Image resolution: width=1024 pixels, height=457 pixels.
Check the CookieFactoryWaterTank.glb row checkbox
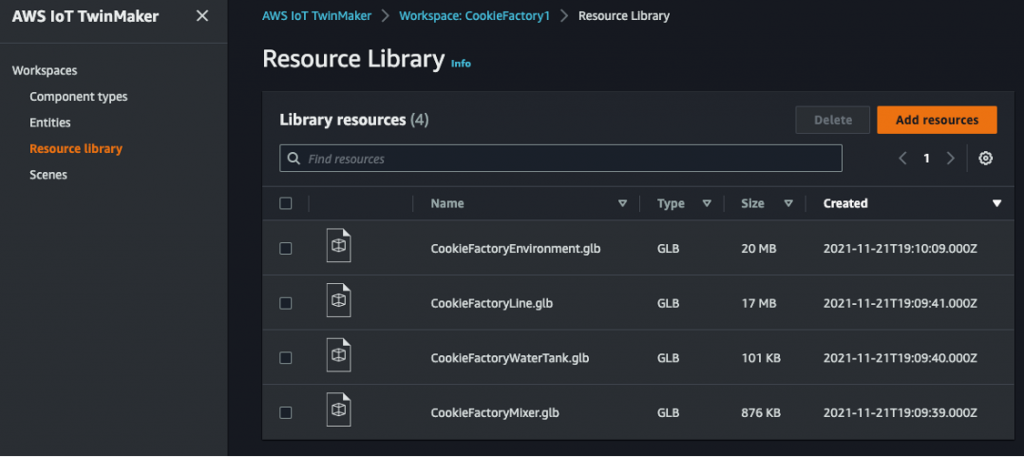tap(285, 358)
